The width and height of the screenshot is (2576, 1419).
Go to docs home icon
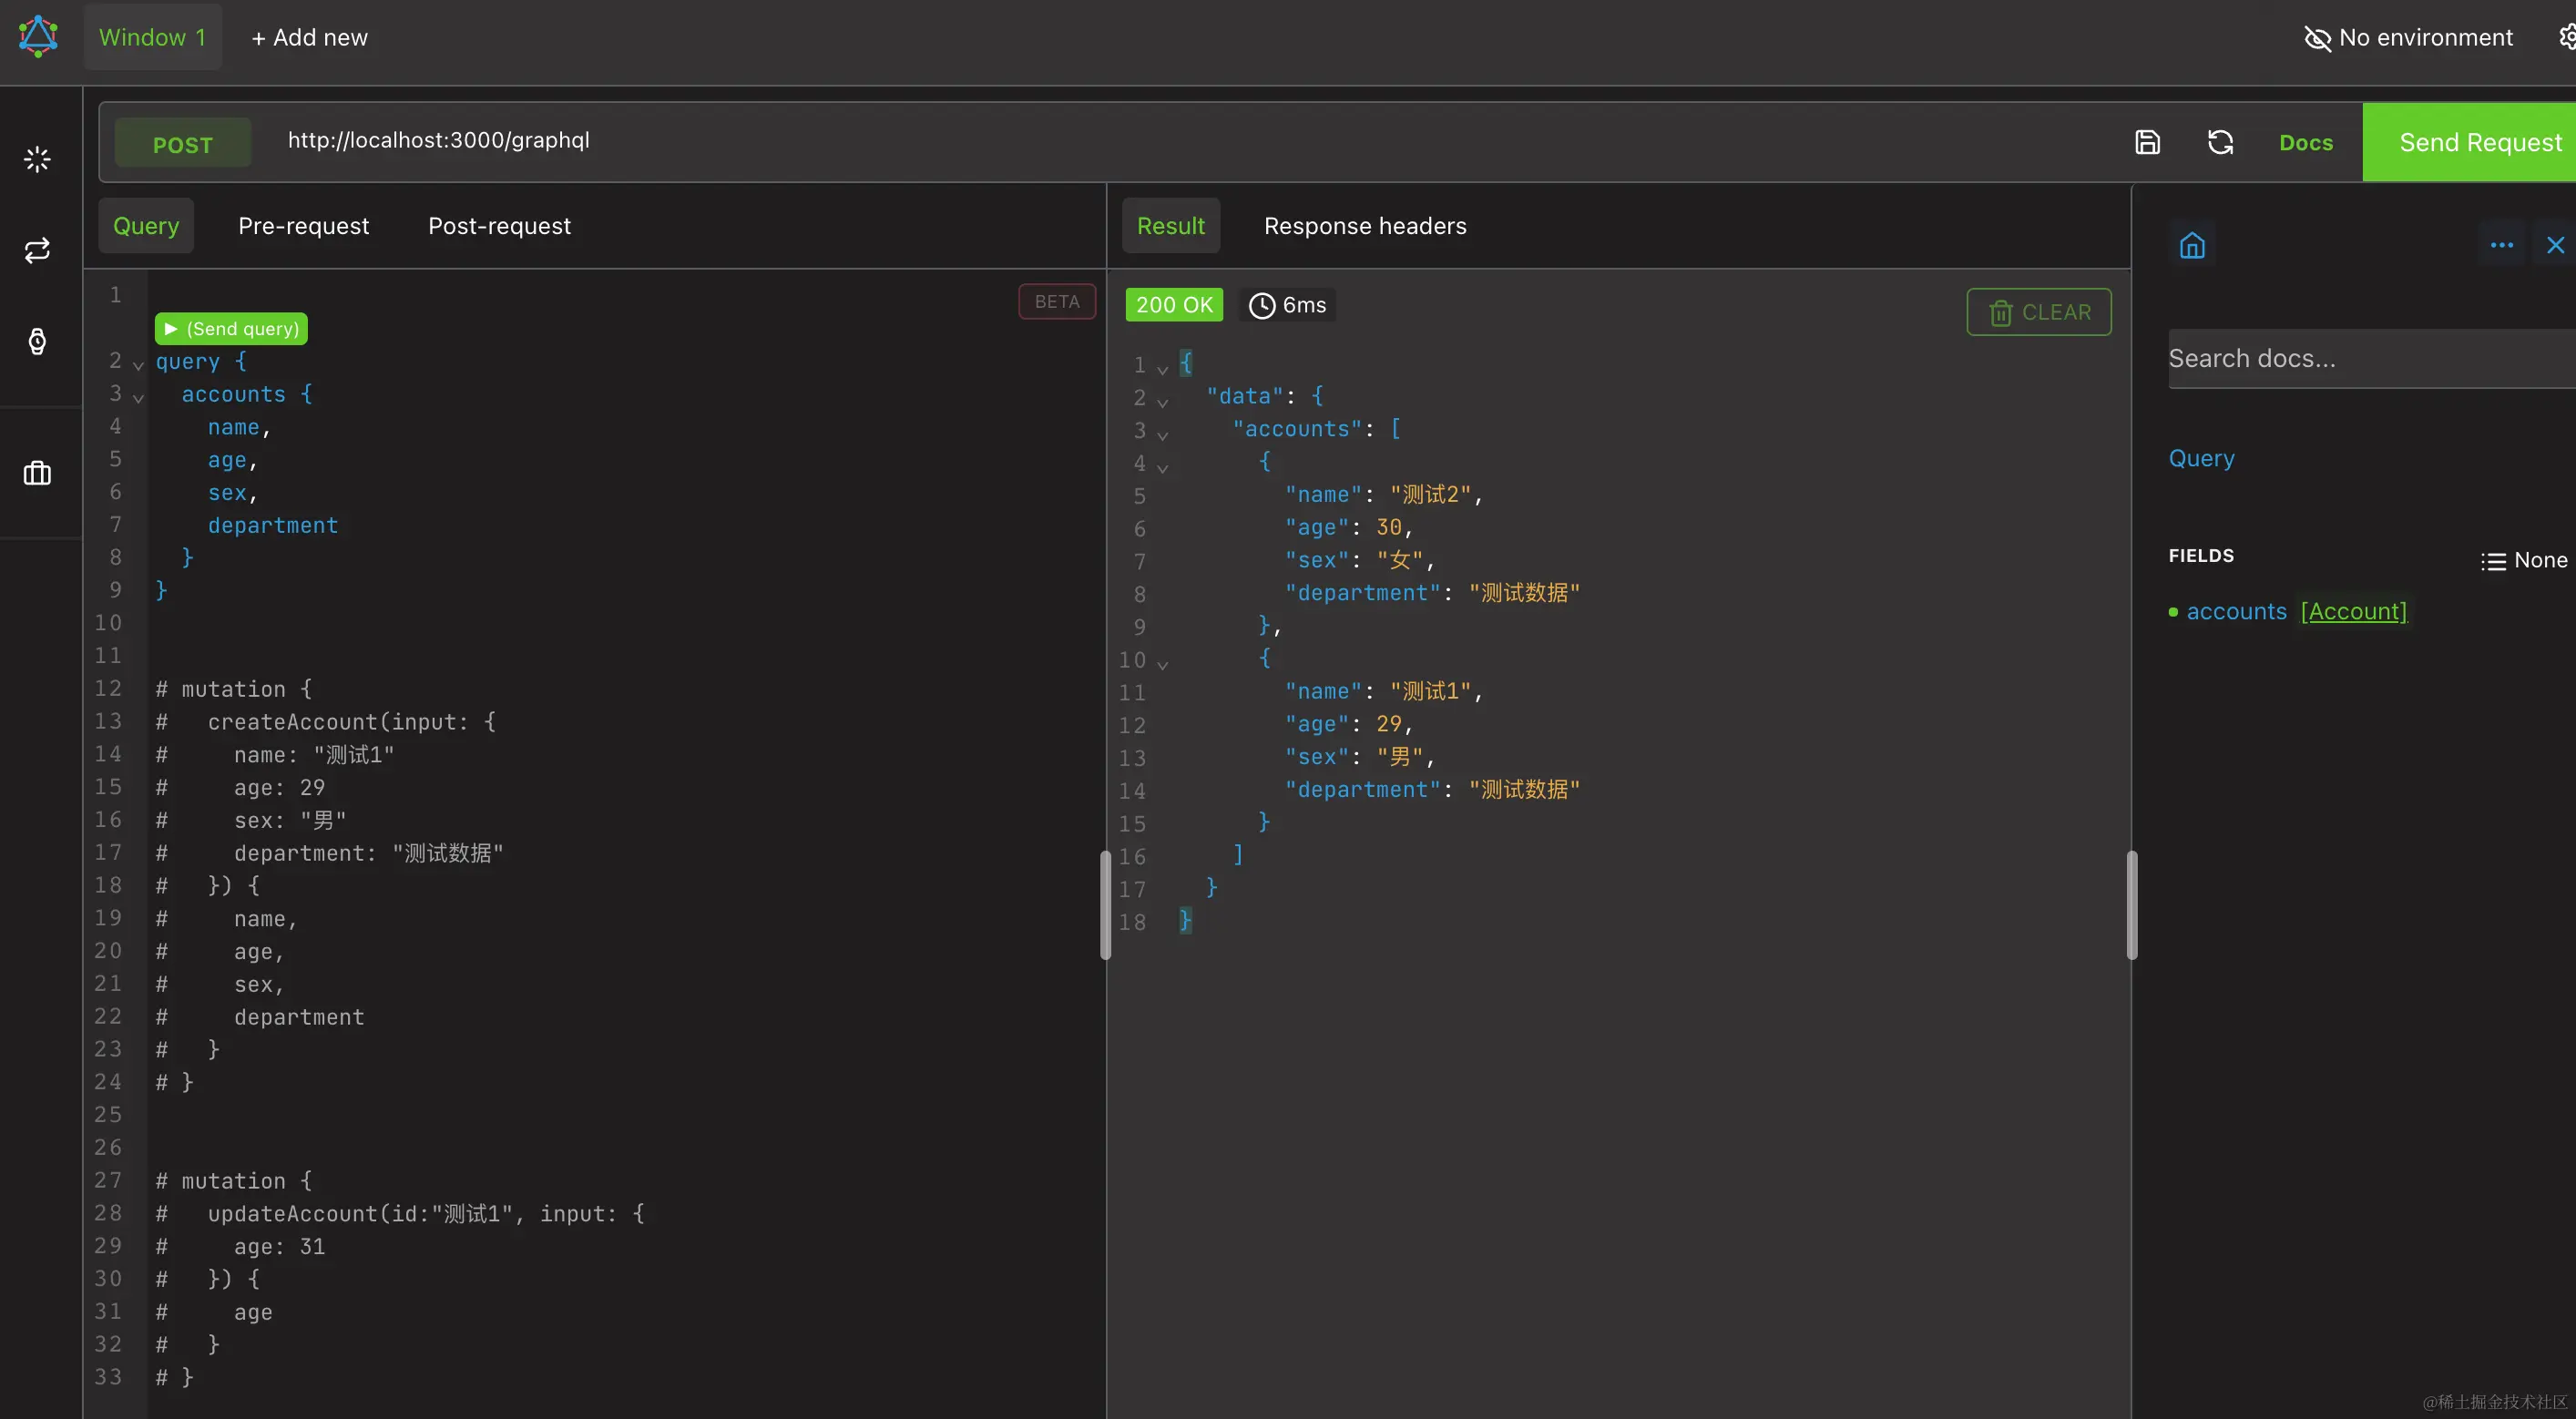[x=2192, y=245]
